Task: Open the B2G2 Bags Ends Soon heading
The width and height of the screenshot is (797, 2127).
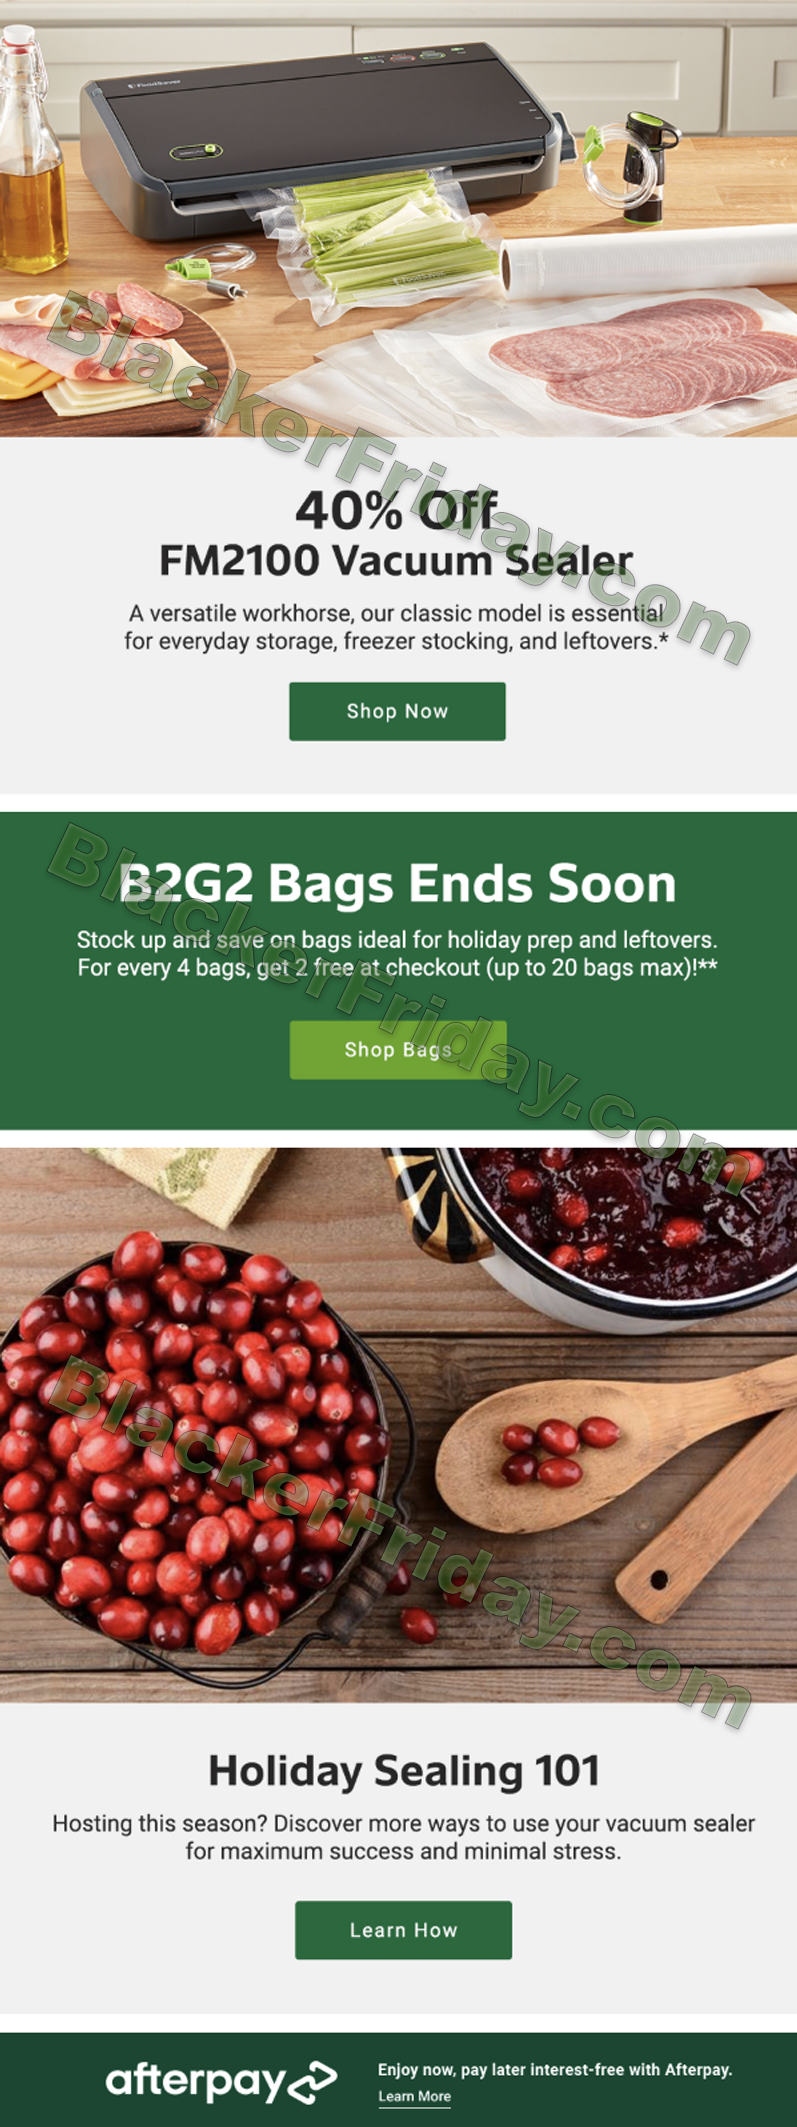Action: (397, 884)
